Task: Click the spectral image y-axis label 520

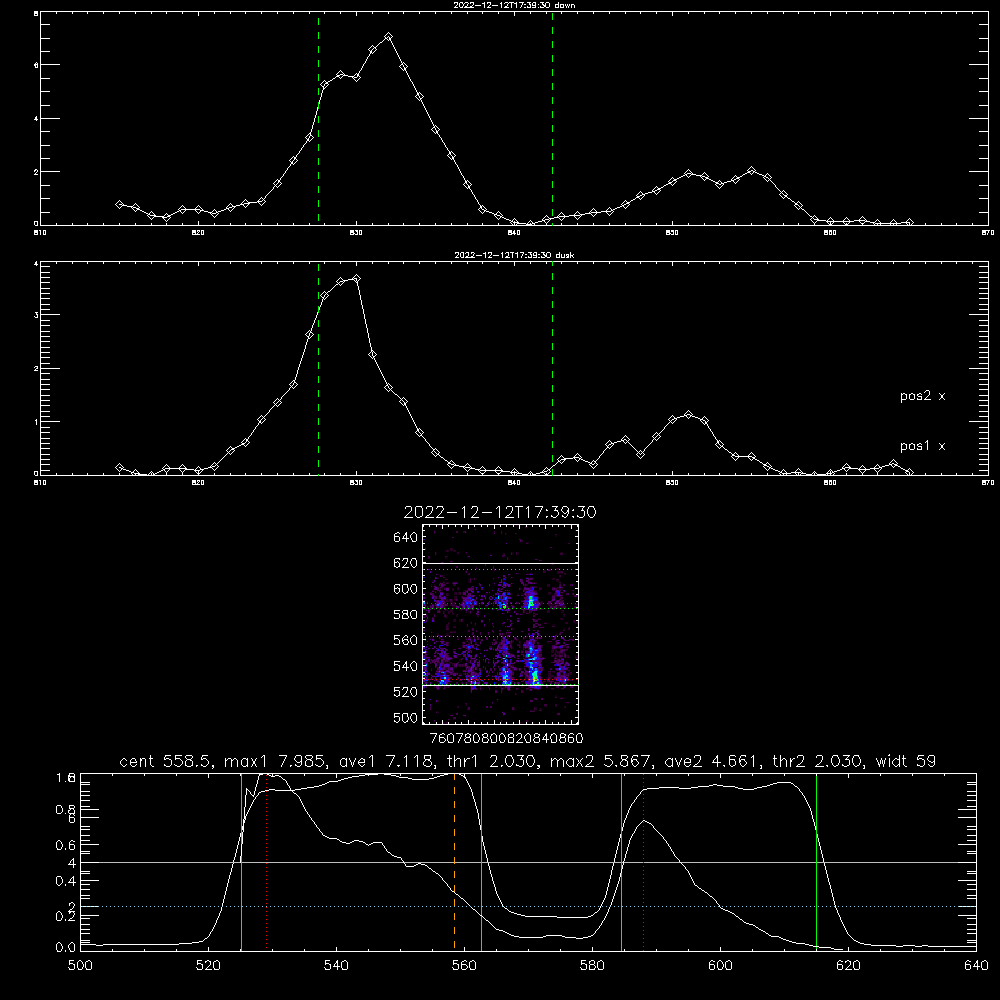Action: [x=406, y=692]
